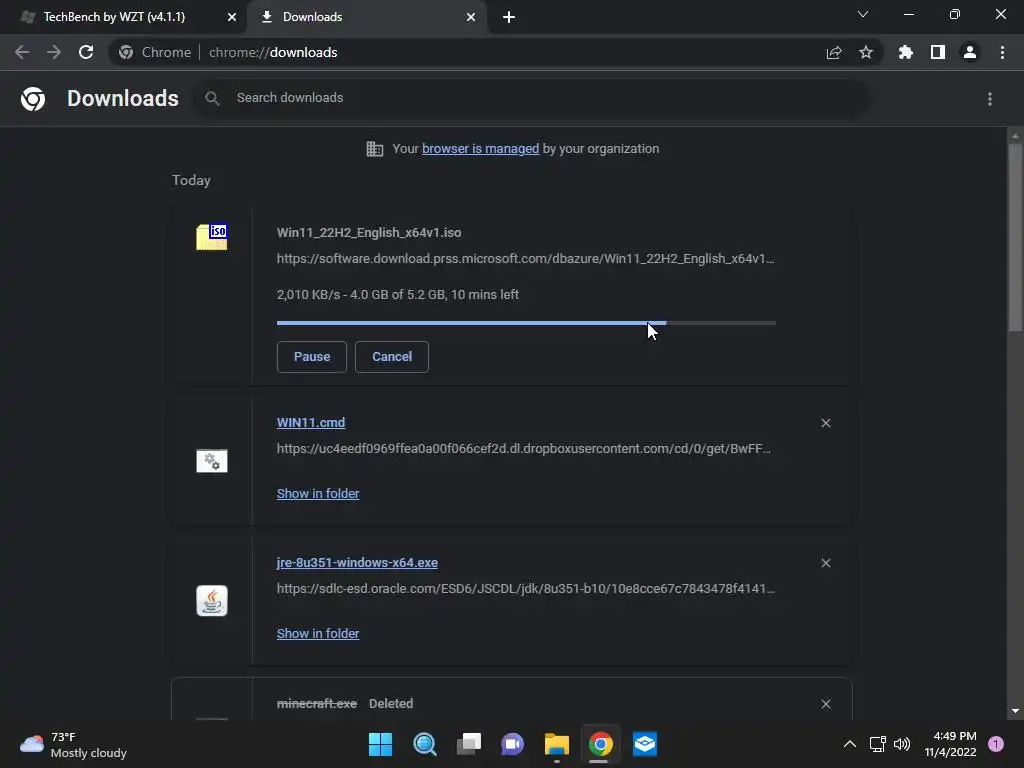Remove minecraft.exe entry from list

(x=826, y=704)
